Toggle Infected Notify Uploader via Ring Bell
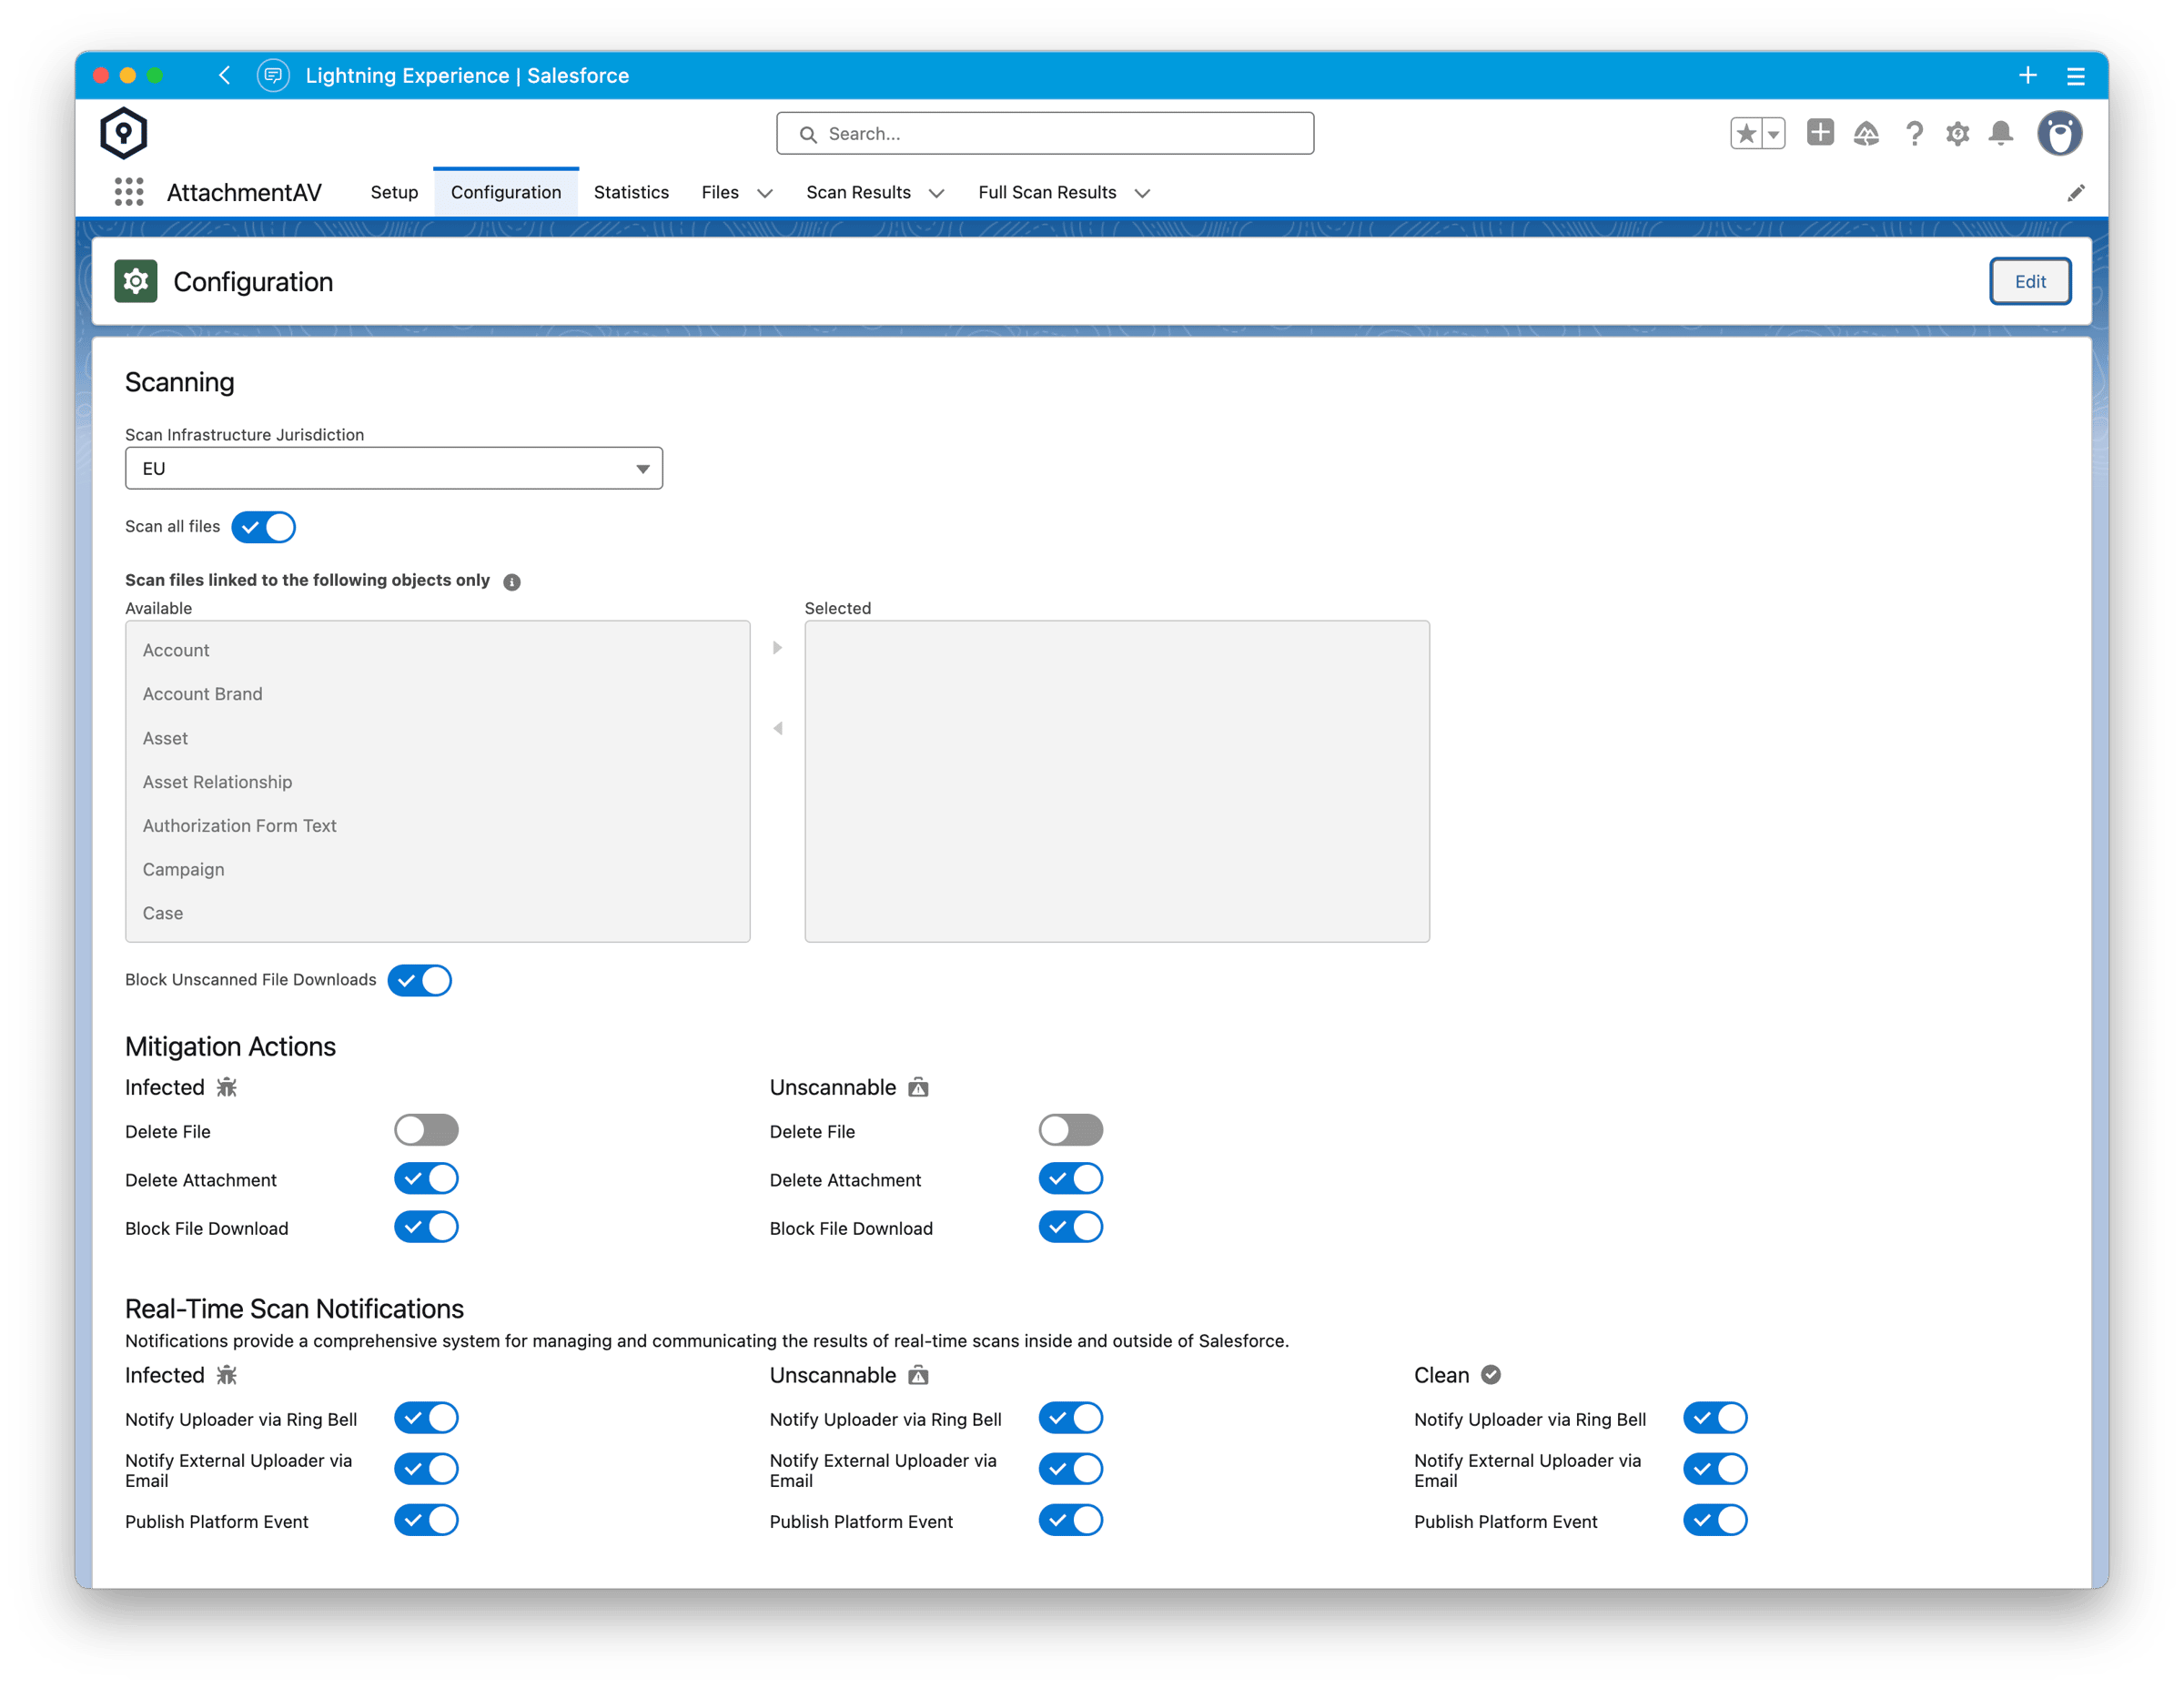2184x1688 pixels. pyautogui.click(x=427, y=1418)
